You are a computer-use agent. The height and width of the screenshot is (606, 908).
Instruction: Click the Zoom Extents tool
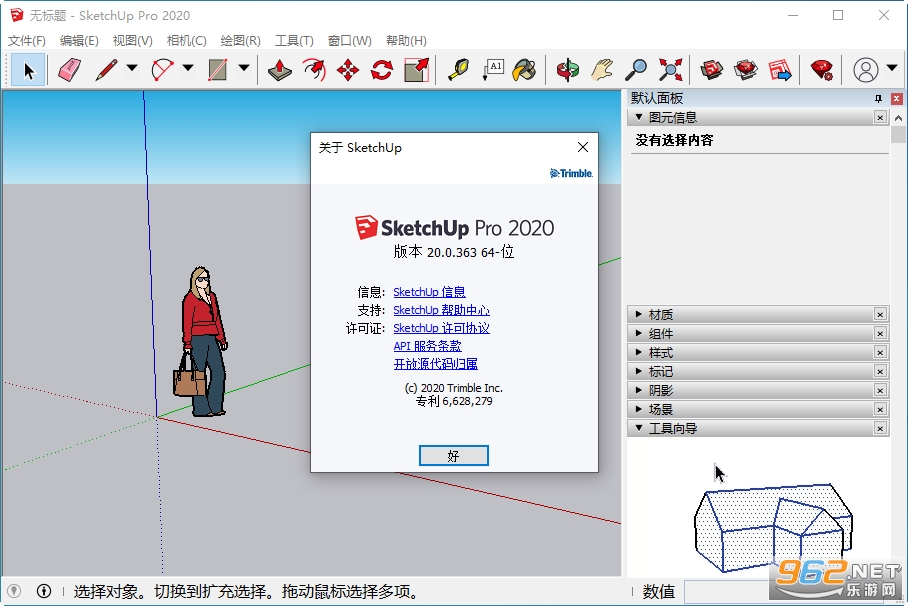(671, 70)
